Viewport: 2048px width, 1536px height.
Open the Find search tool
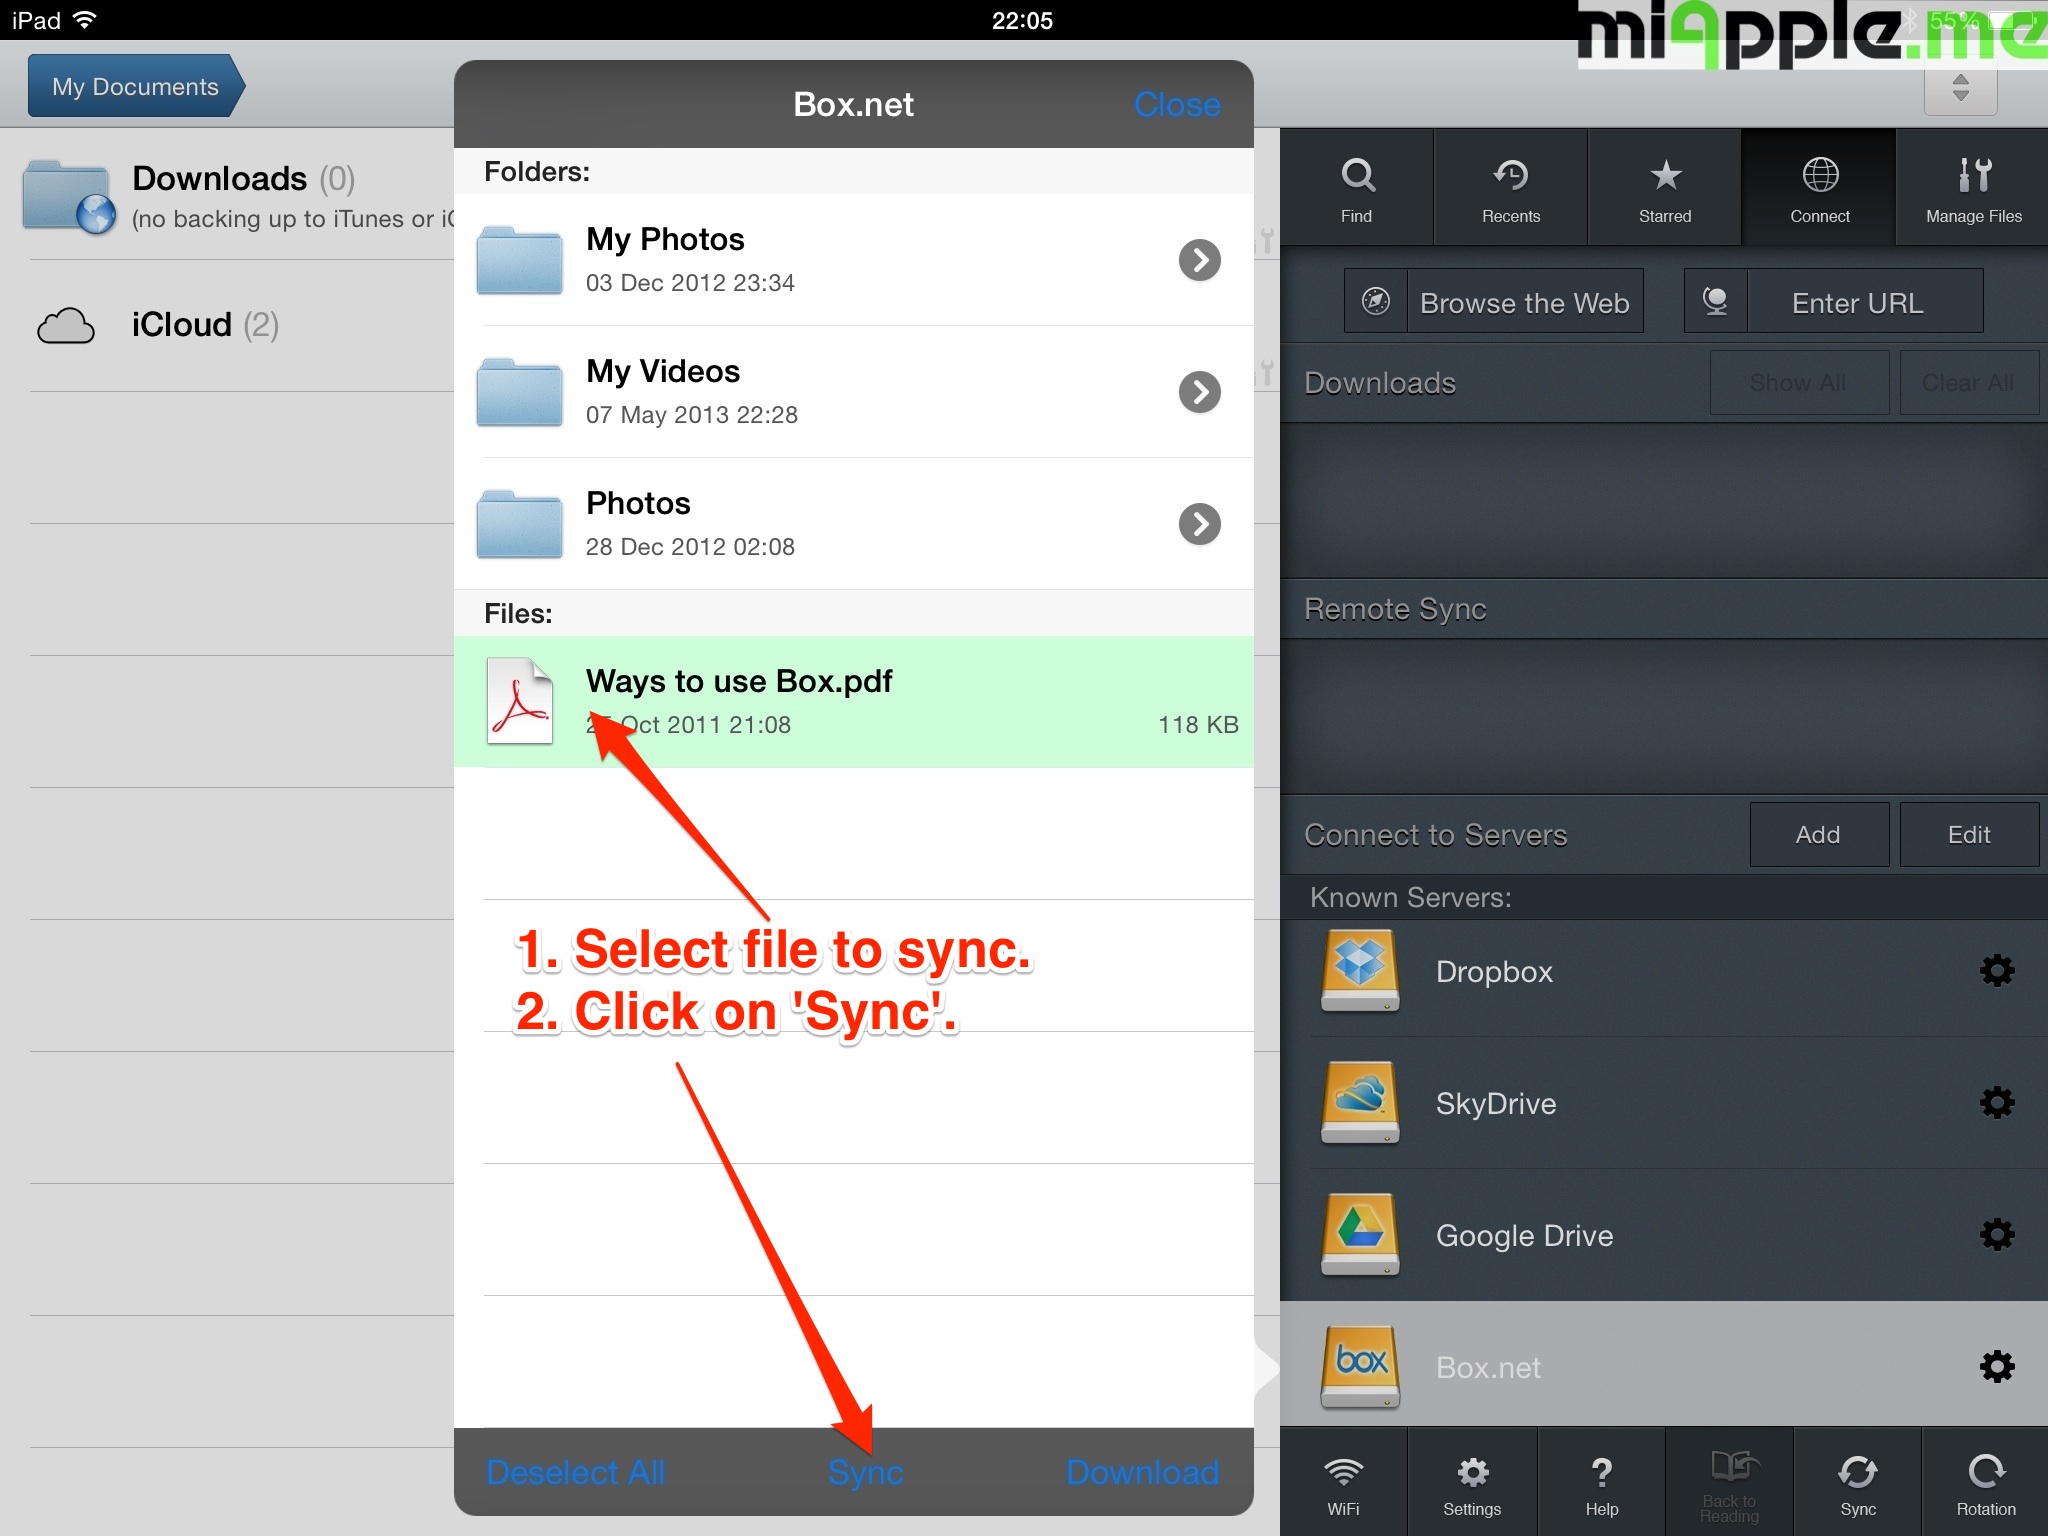tap(1356, 188)
